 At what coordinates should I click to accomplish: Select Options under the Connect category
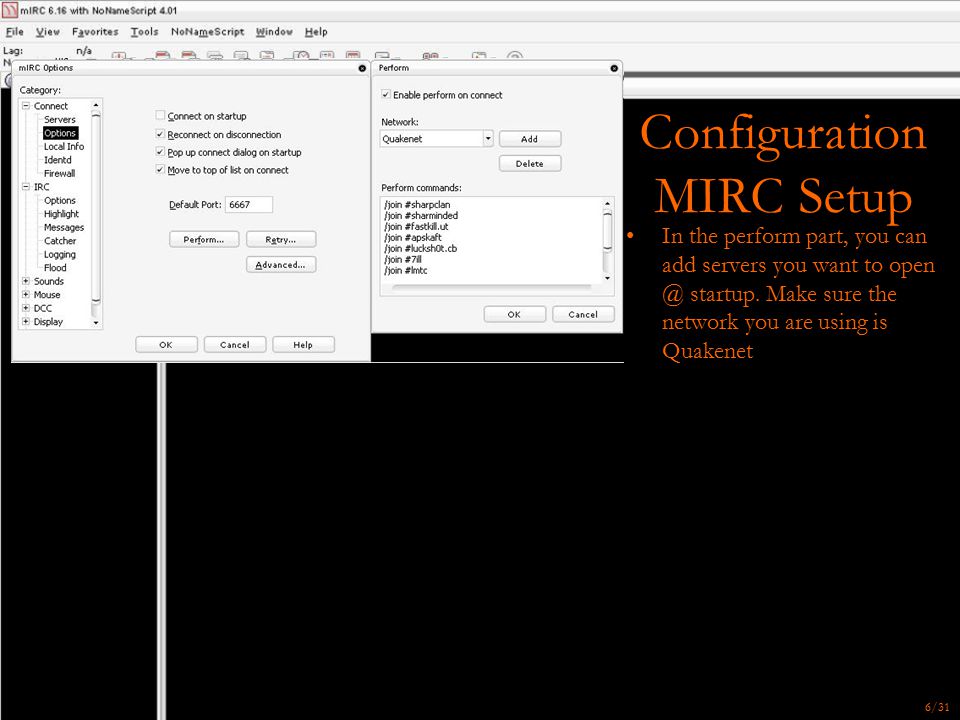click(60, 133)
